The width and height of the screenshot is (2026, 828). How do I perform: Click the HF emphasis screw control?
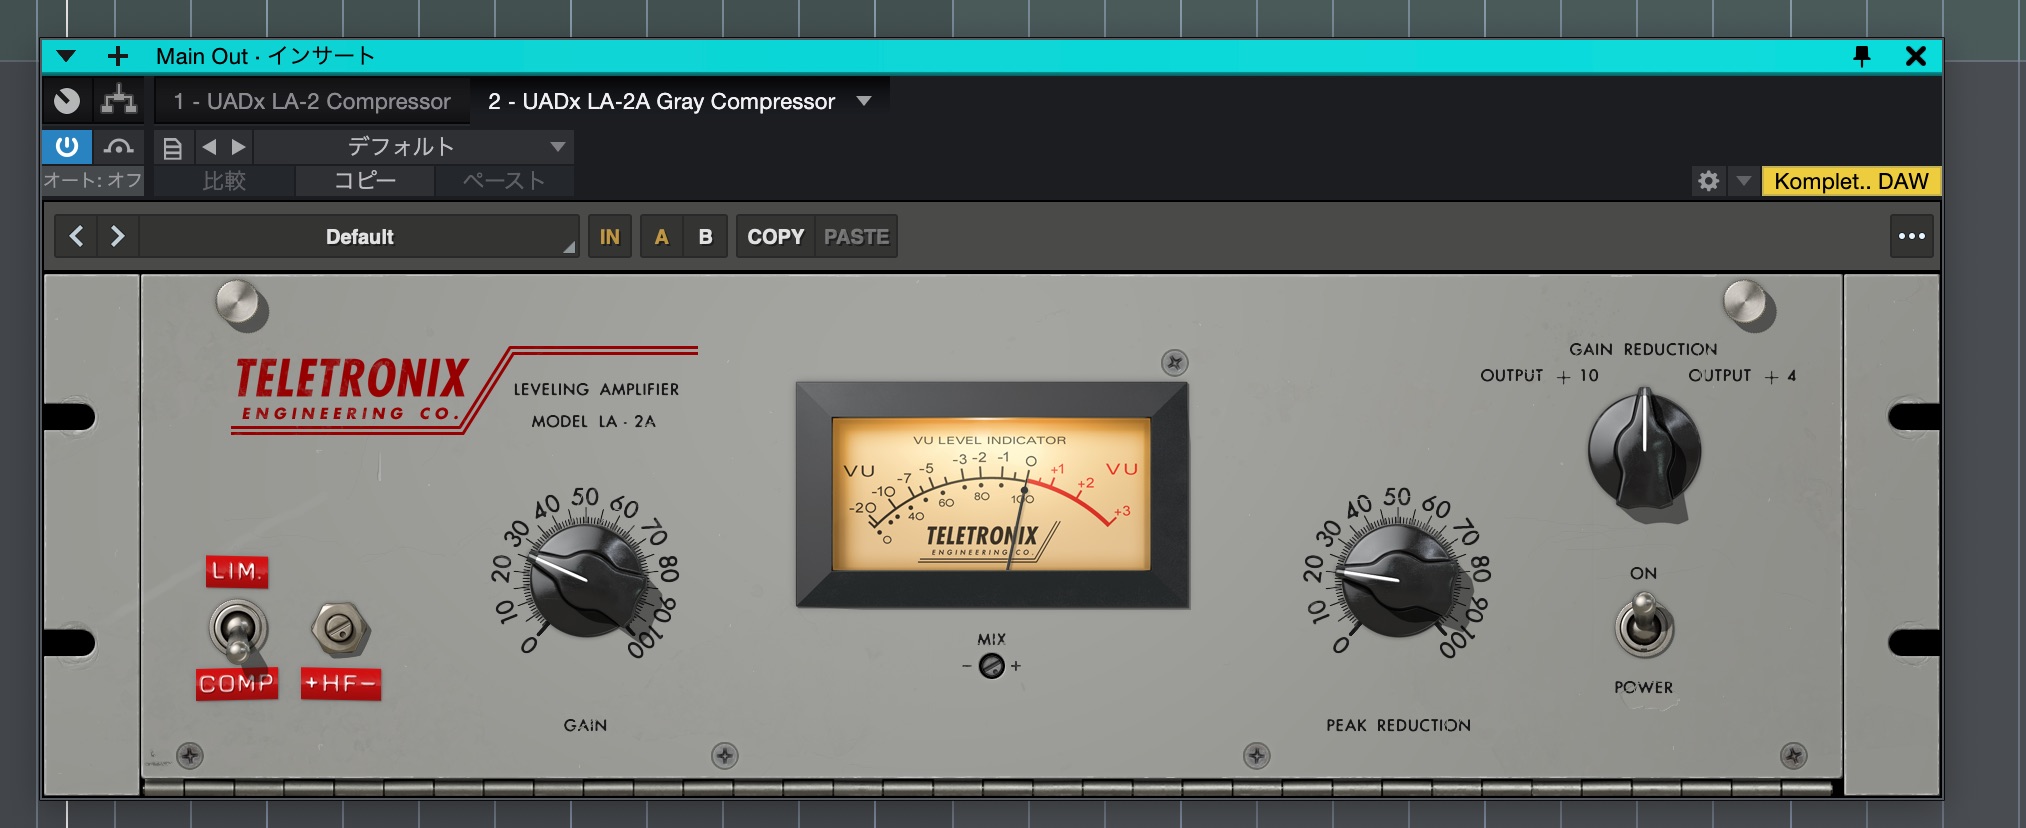(340, 629)
